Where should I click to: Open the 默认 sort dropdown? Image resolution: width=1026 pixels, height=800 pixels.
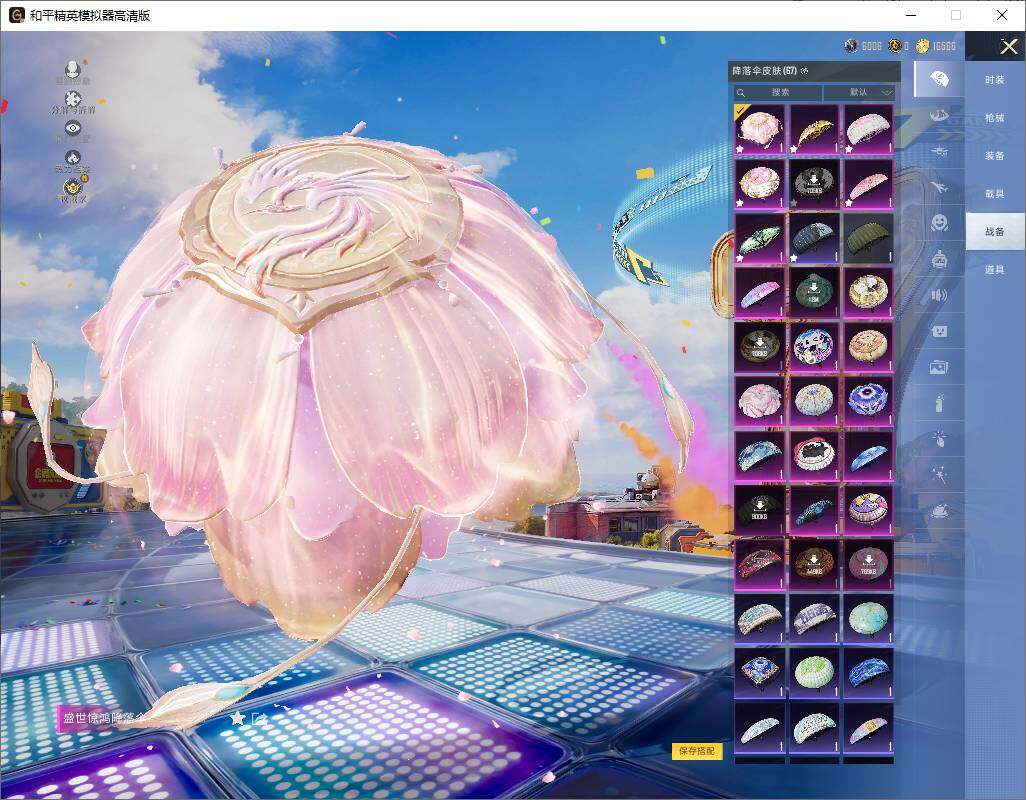click(858, 93)
